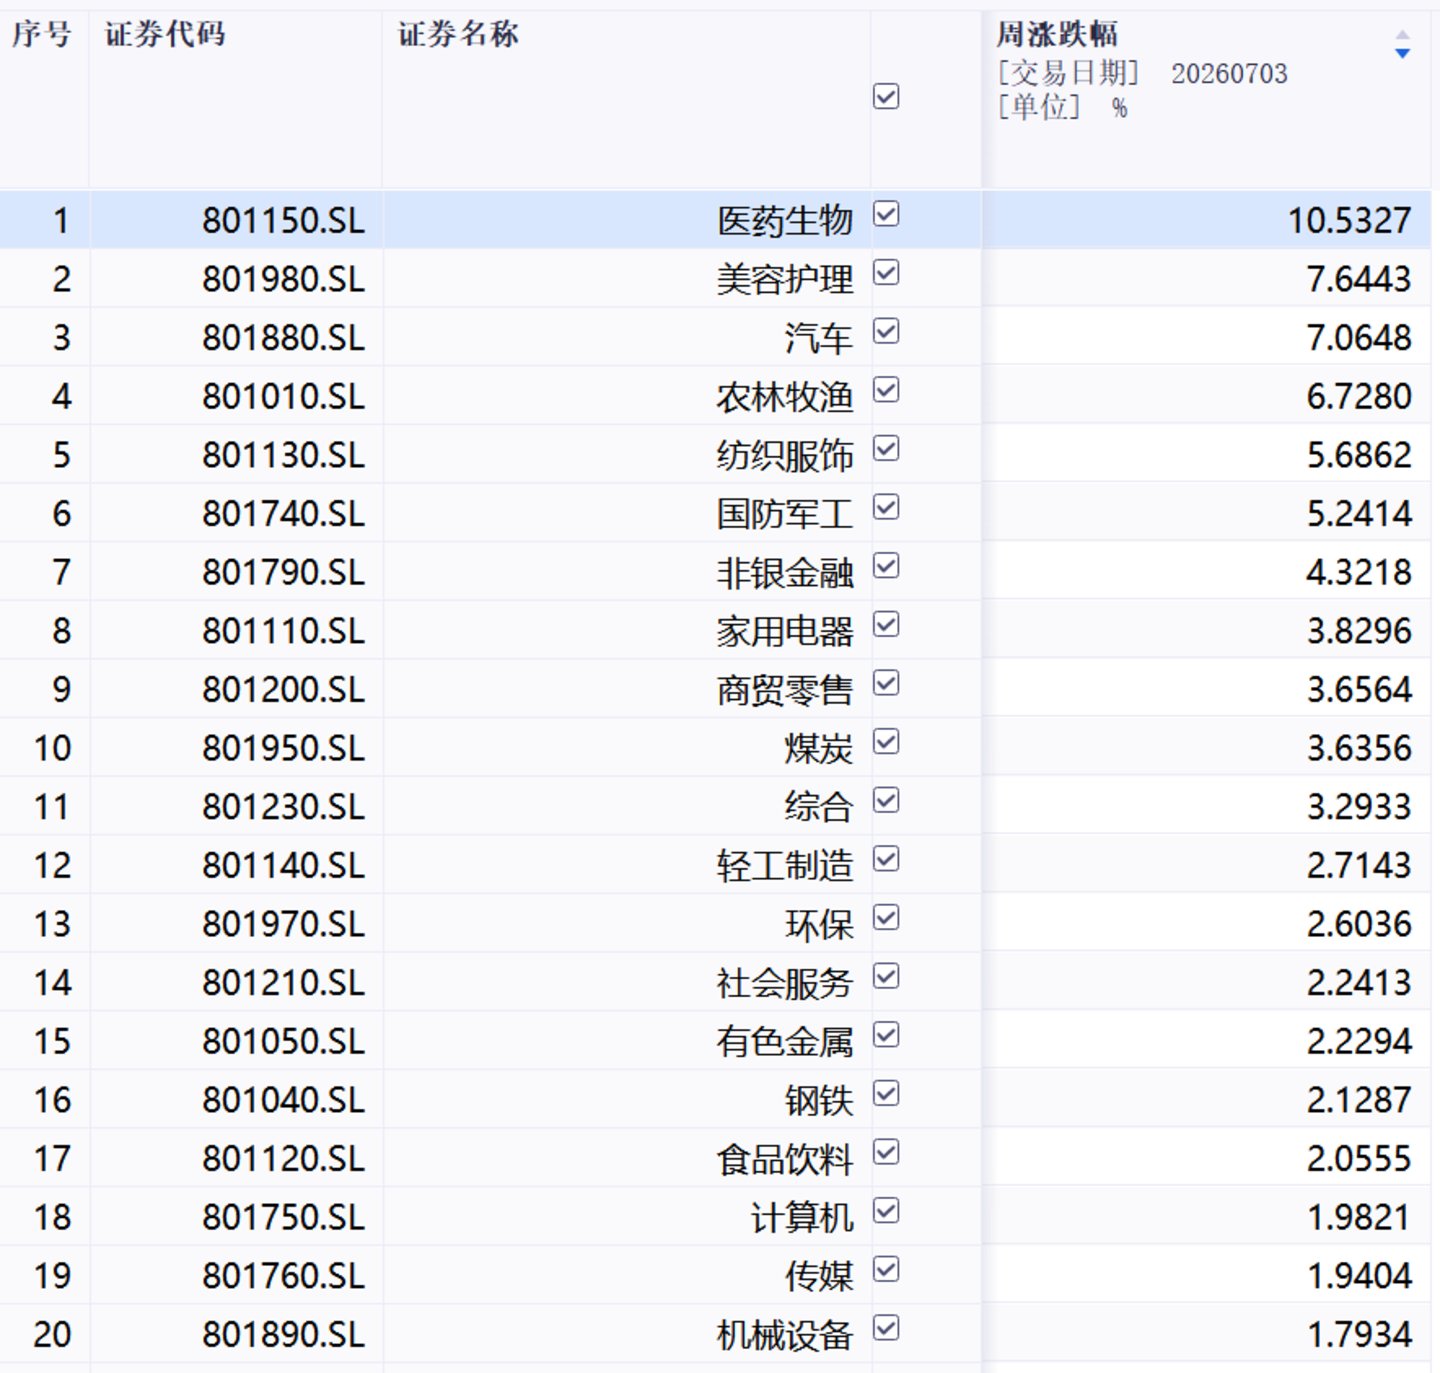This screenshot has width=1440, height=1373.
Task: Click the value 3.6564
Action: pos(1359,690)
